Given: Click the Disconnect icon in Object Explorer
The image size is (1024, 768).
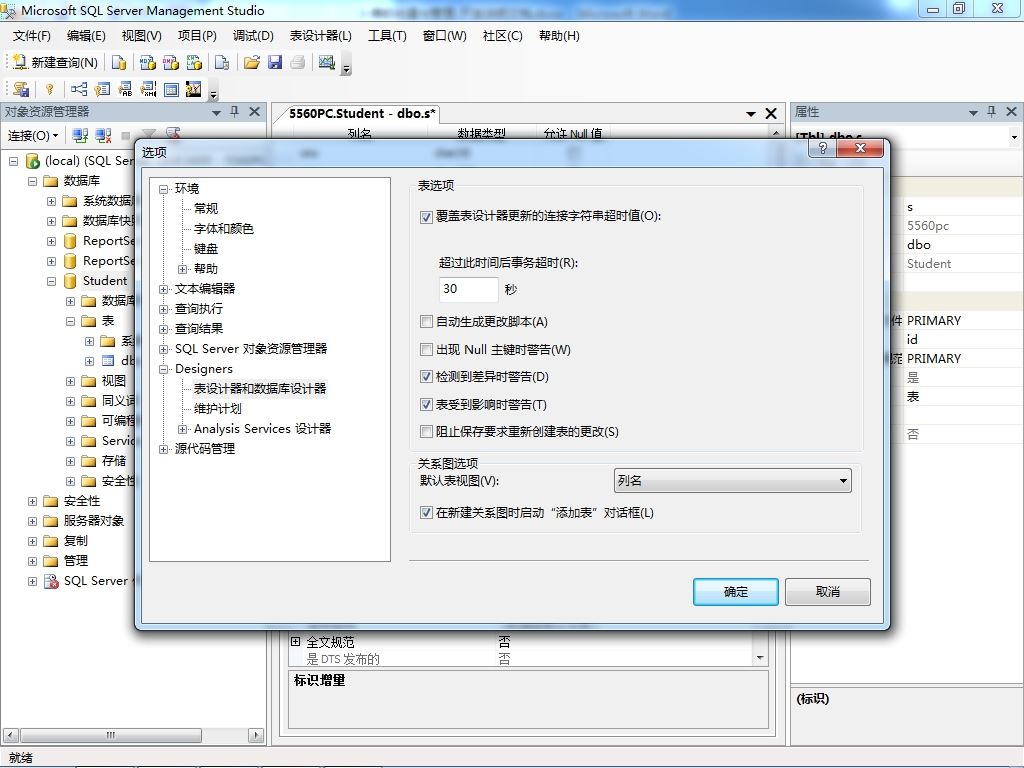Looking at the screenshot, I should click(x=103, y=135).
